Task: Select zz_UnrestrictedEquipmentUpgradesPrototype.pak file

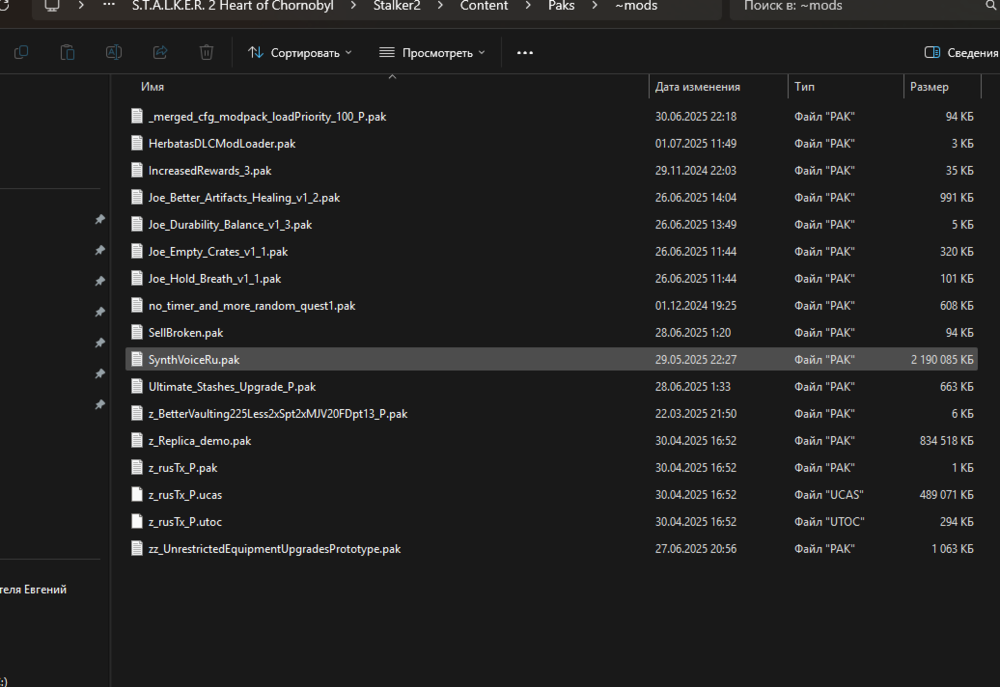Action: pyautogui.click(x=274, y=548)
